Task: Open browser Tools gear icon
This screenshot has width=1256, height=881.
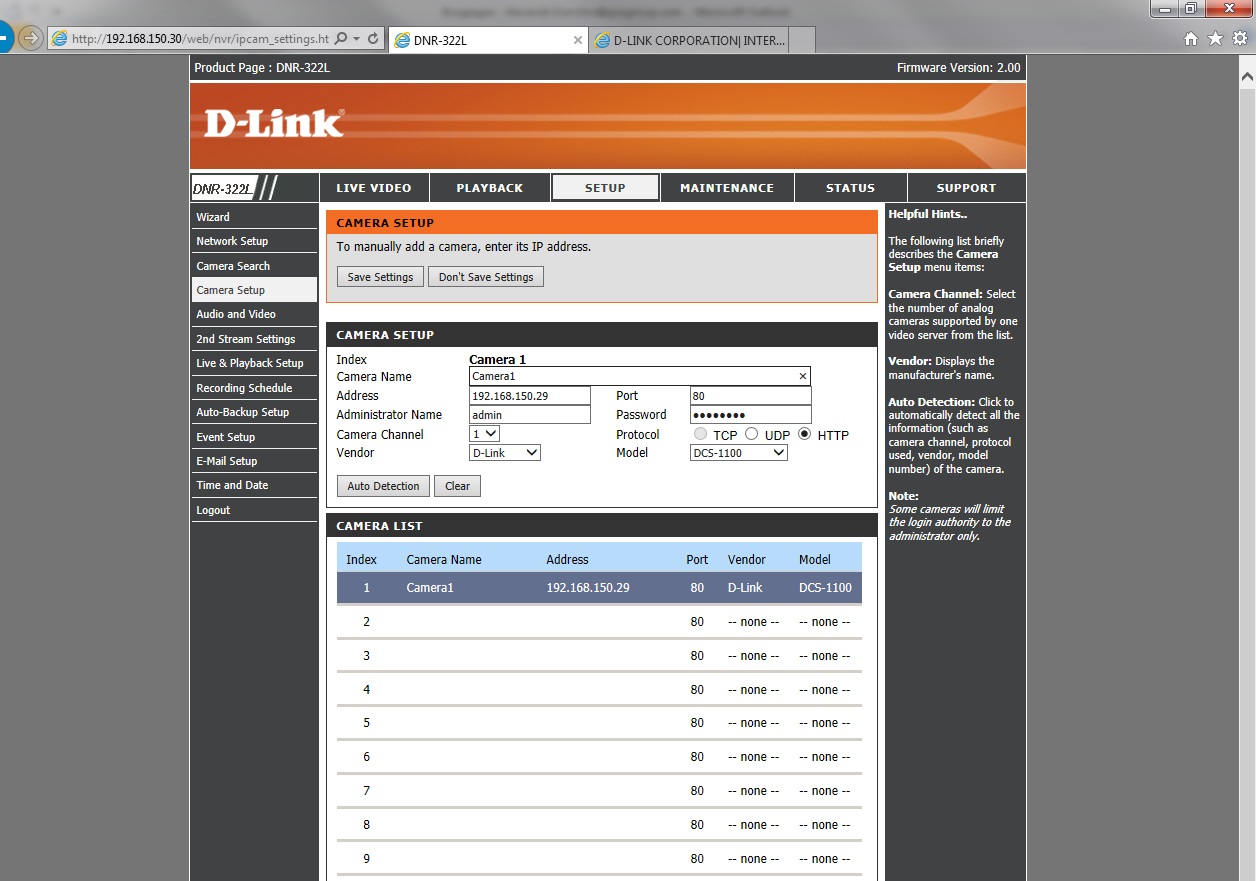Action: click(1240, 39)
